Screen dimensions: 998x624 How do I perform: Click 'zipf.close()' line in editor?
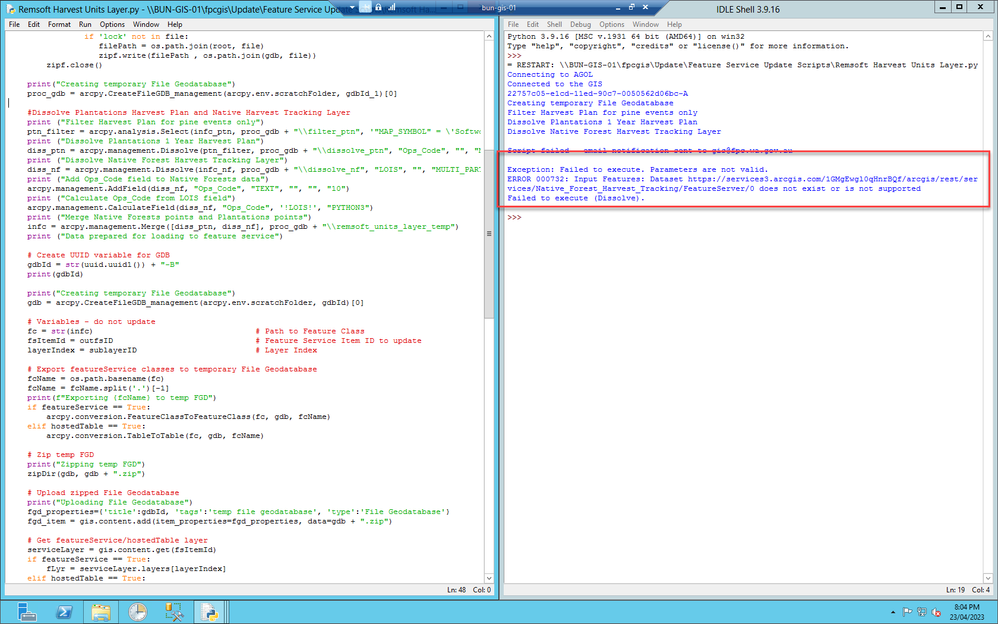[x=74, y=65]
